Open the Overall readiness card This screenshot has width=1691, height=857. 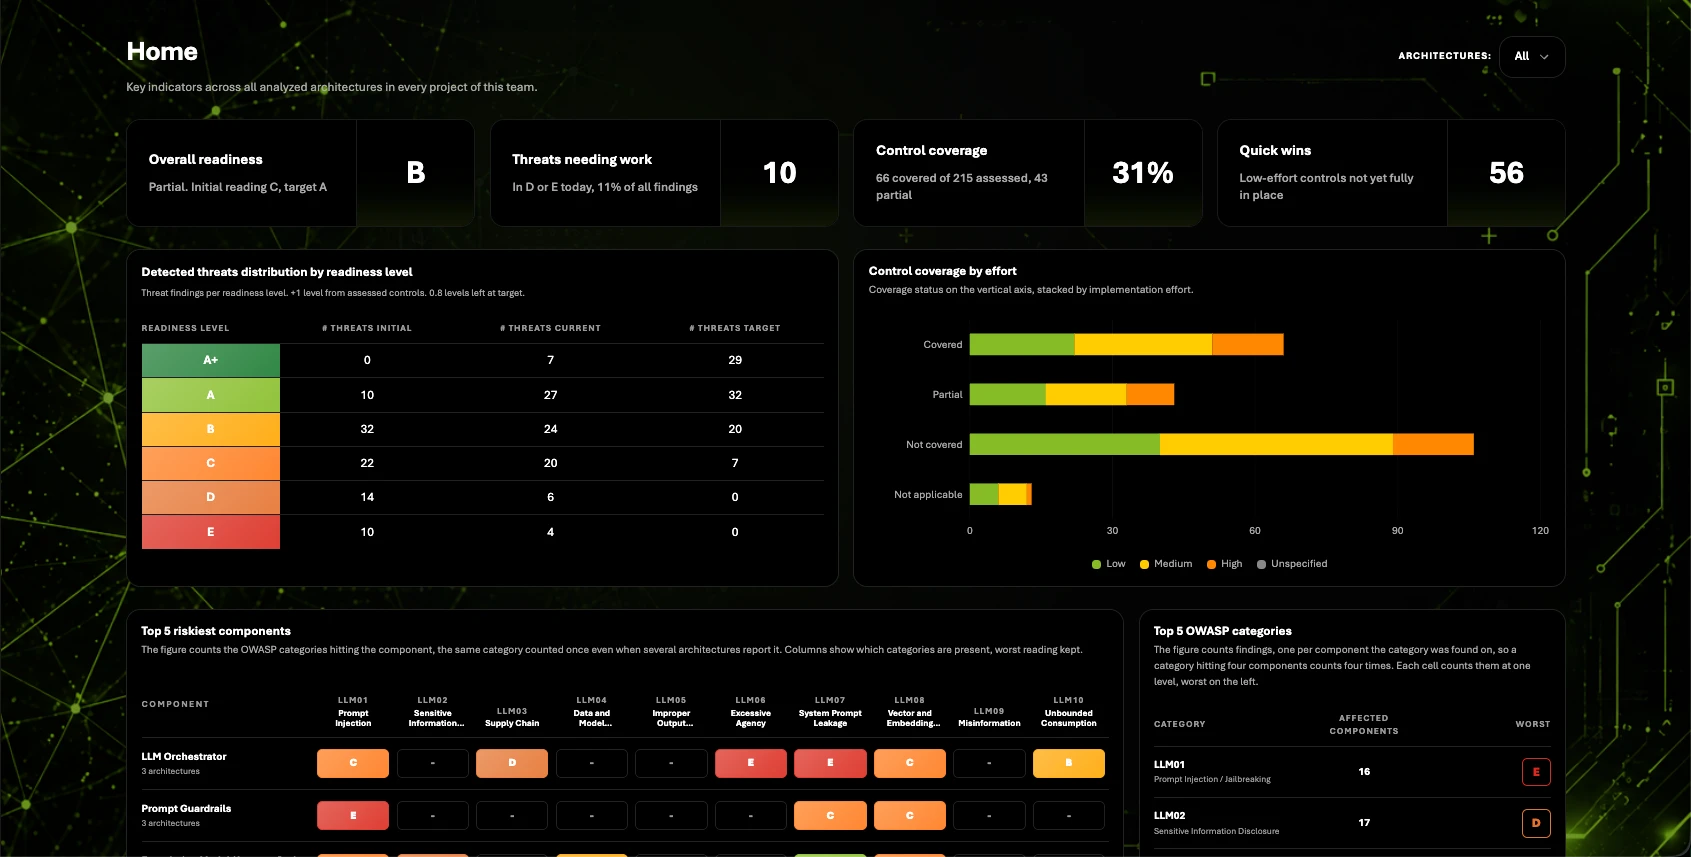pos(300,173)
